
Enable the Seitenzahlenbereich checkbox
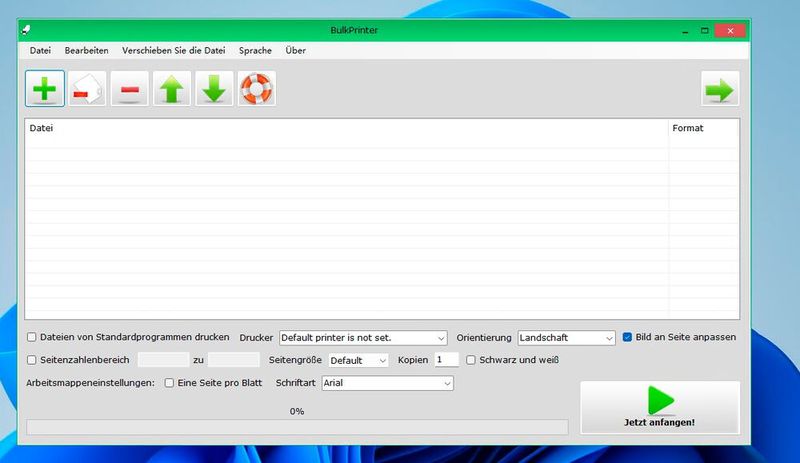coord(32,360)
